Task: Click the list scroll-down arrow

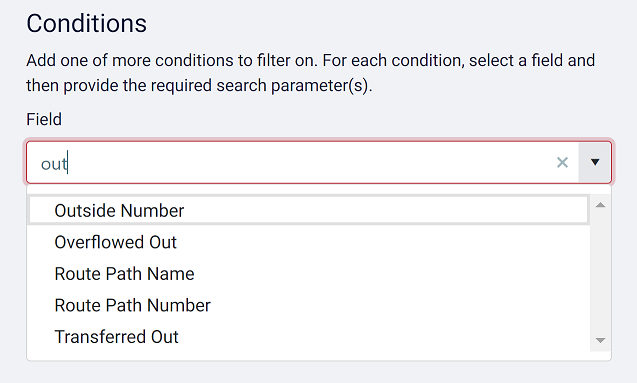Action: [600, 340]
